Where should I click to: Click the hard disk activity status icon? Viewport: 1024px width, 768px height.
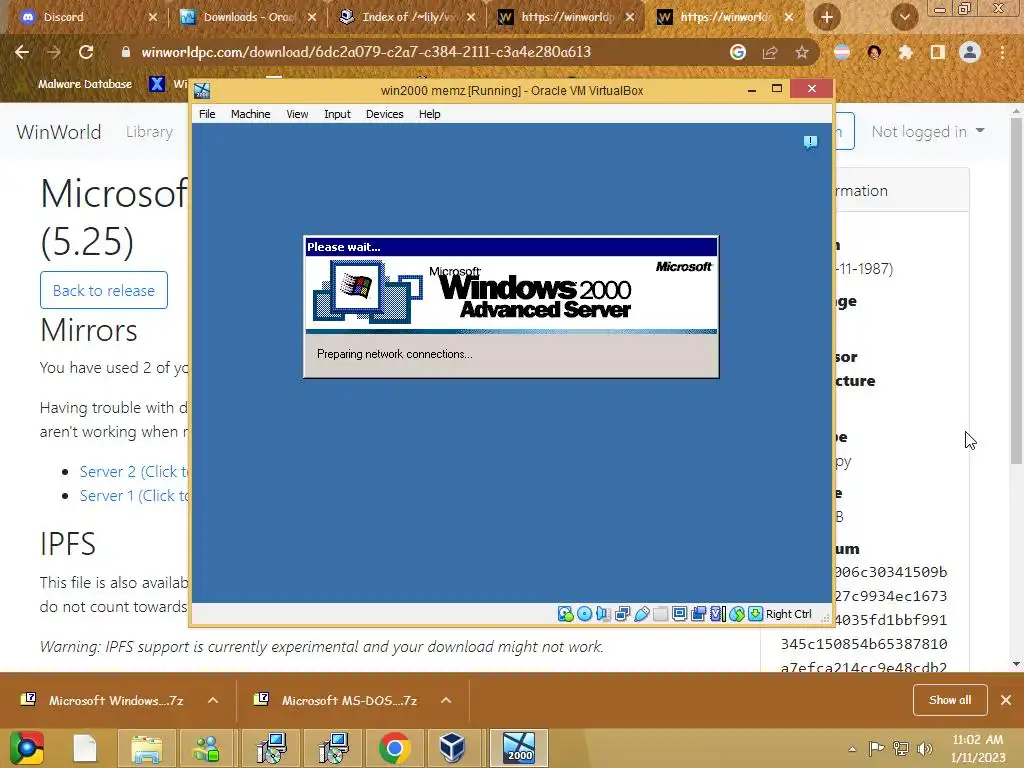tap(566, 614)
